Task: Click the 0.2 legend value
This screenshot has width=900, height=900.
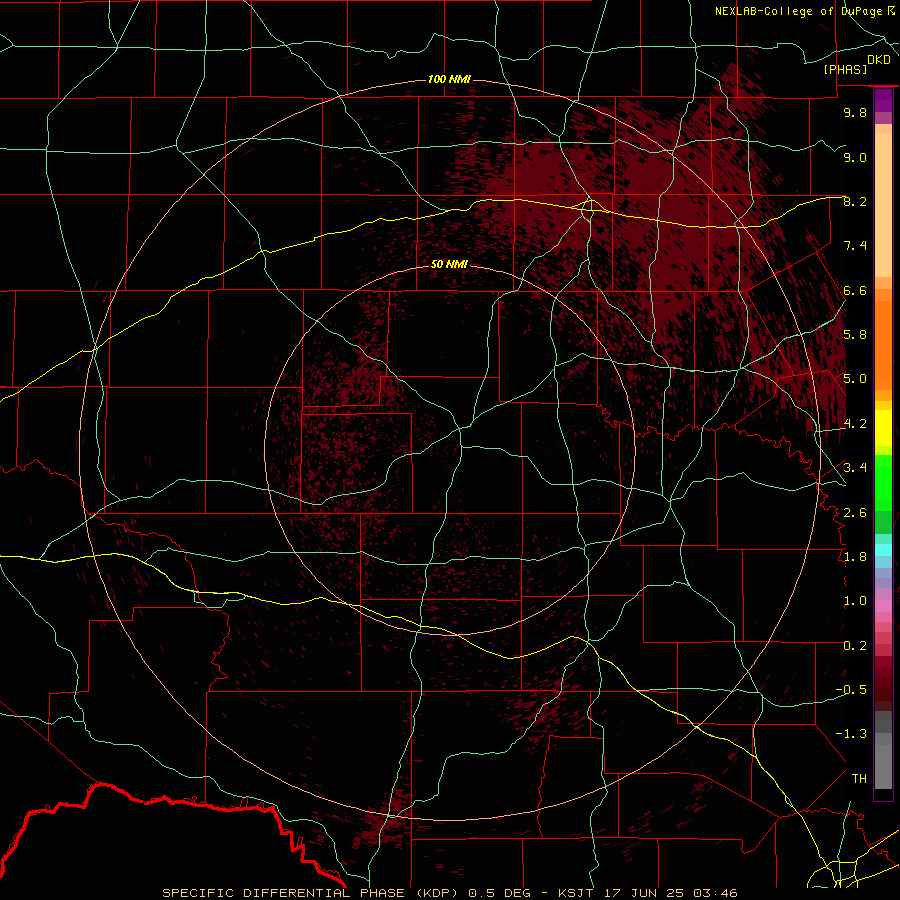Action: (x=855, y=645)
